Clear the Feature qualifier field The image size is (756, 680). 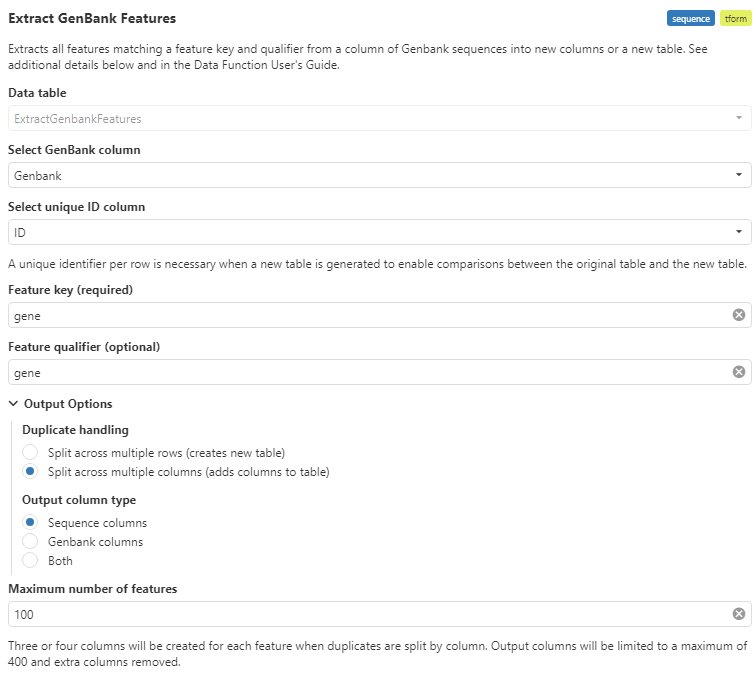click(x=739, y=372)
